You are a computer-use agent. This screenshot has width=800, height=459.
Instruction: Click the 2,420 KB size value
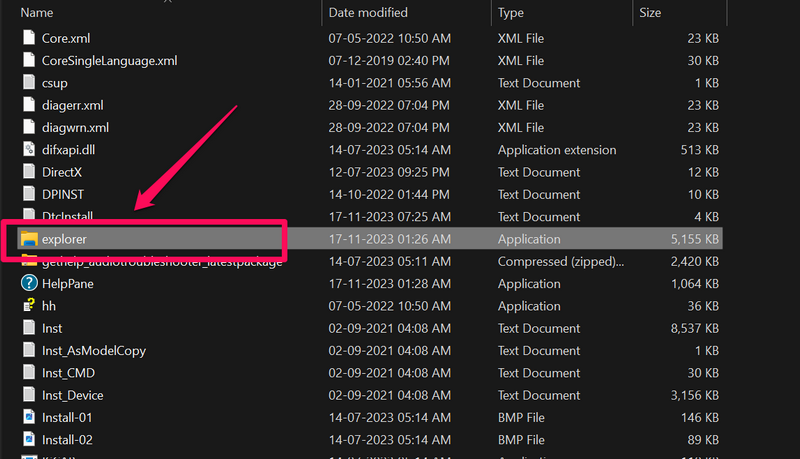(695, 262)
